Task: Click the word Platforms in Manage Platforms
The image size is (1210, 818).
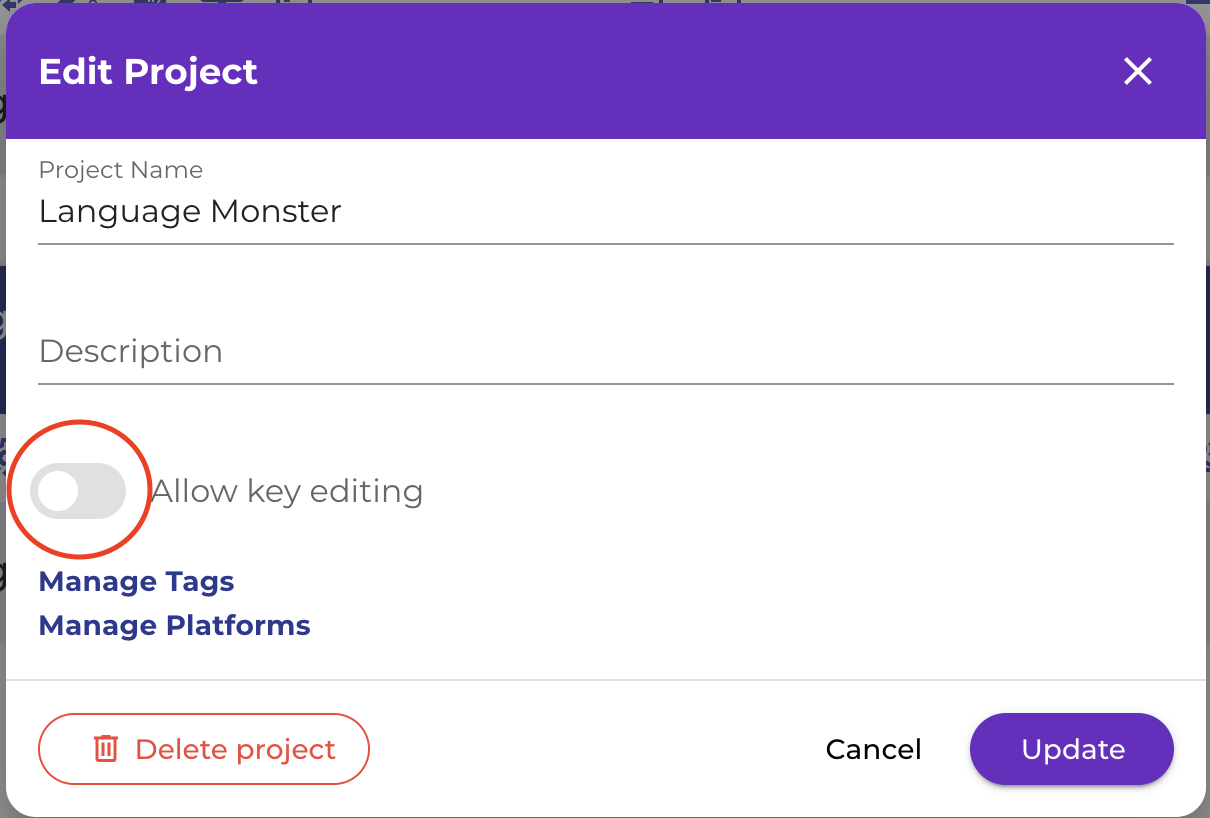Action: 238,625
